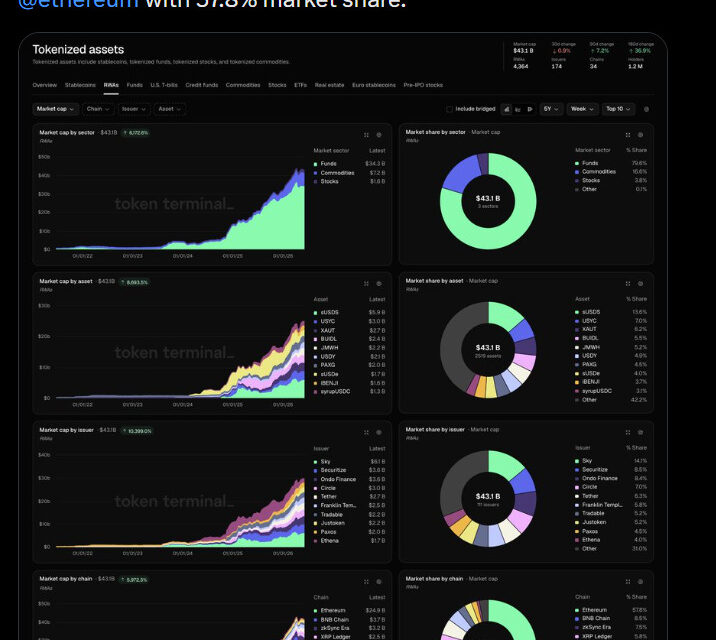Select the bar chart view icon

pos(506,109)
